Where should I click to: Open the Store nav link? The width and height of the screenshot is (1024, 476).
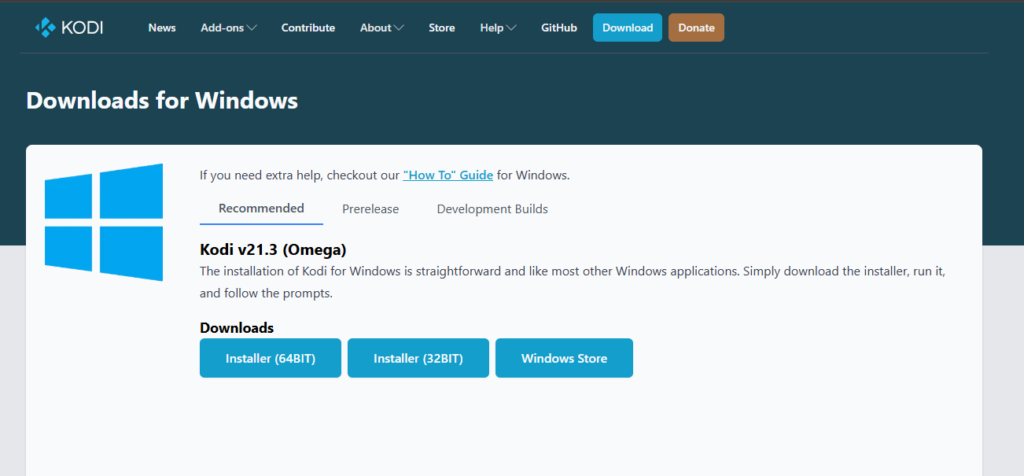pyautogui.click(x=442, y=28)
